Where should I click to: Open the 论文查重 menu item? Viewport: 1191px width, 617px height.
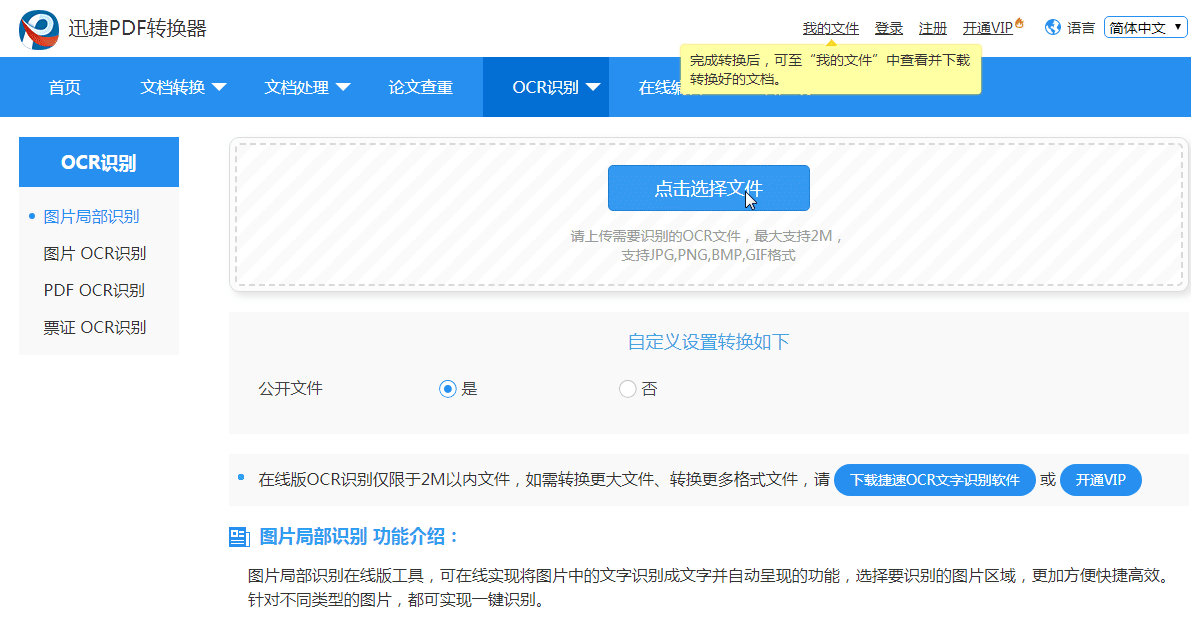[423, 87]
